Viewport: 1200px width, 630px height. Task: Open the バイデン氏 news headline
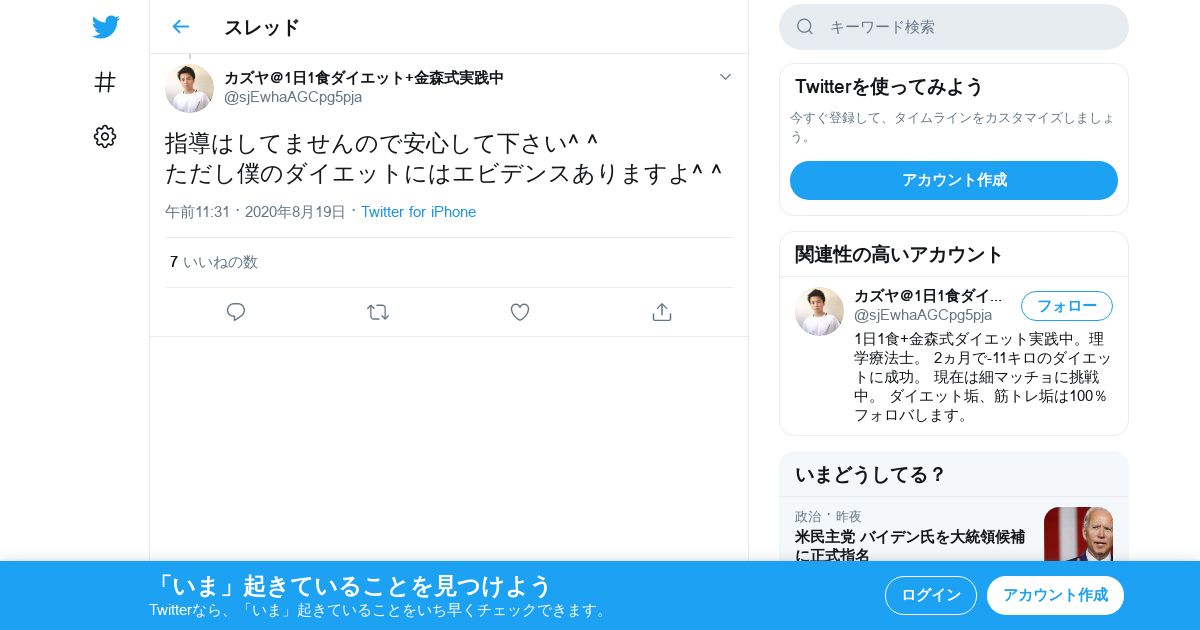click(x=910, y=546)
